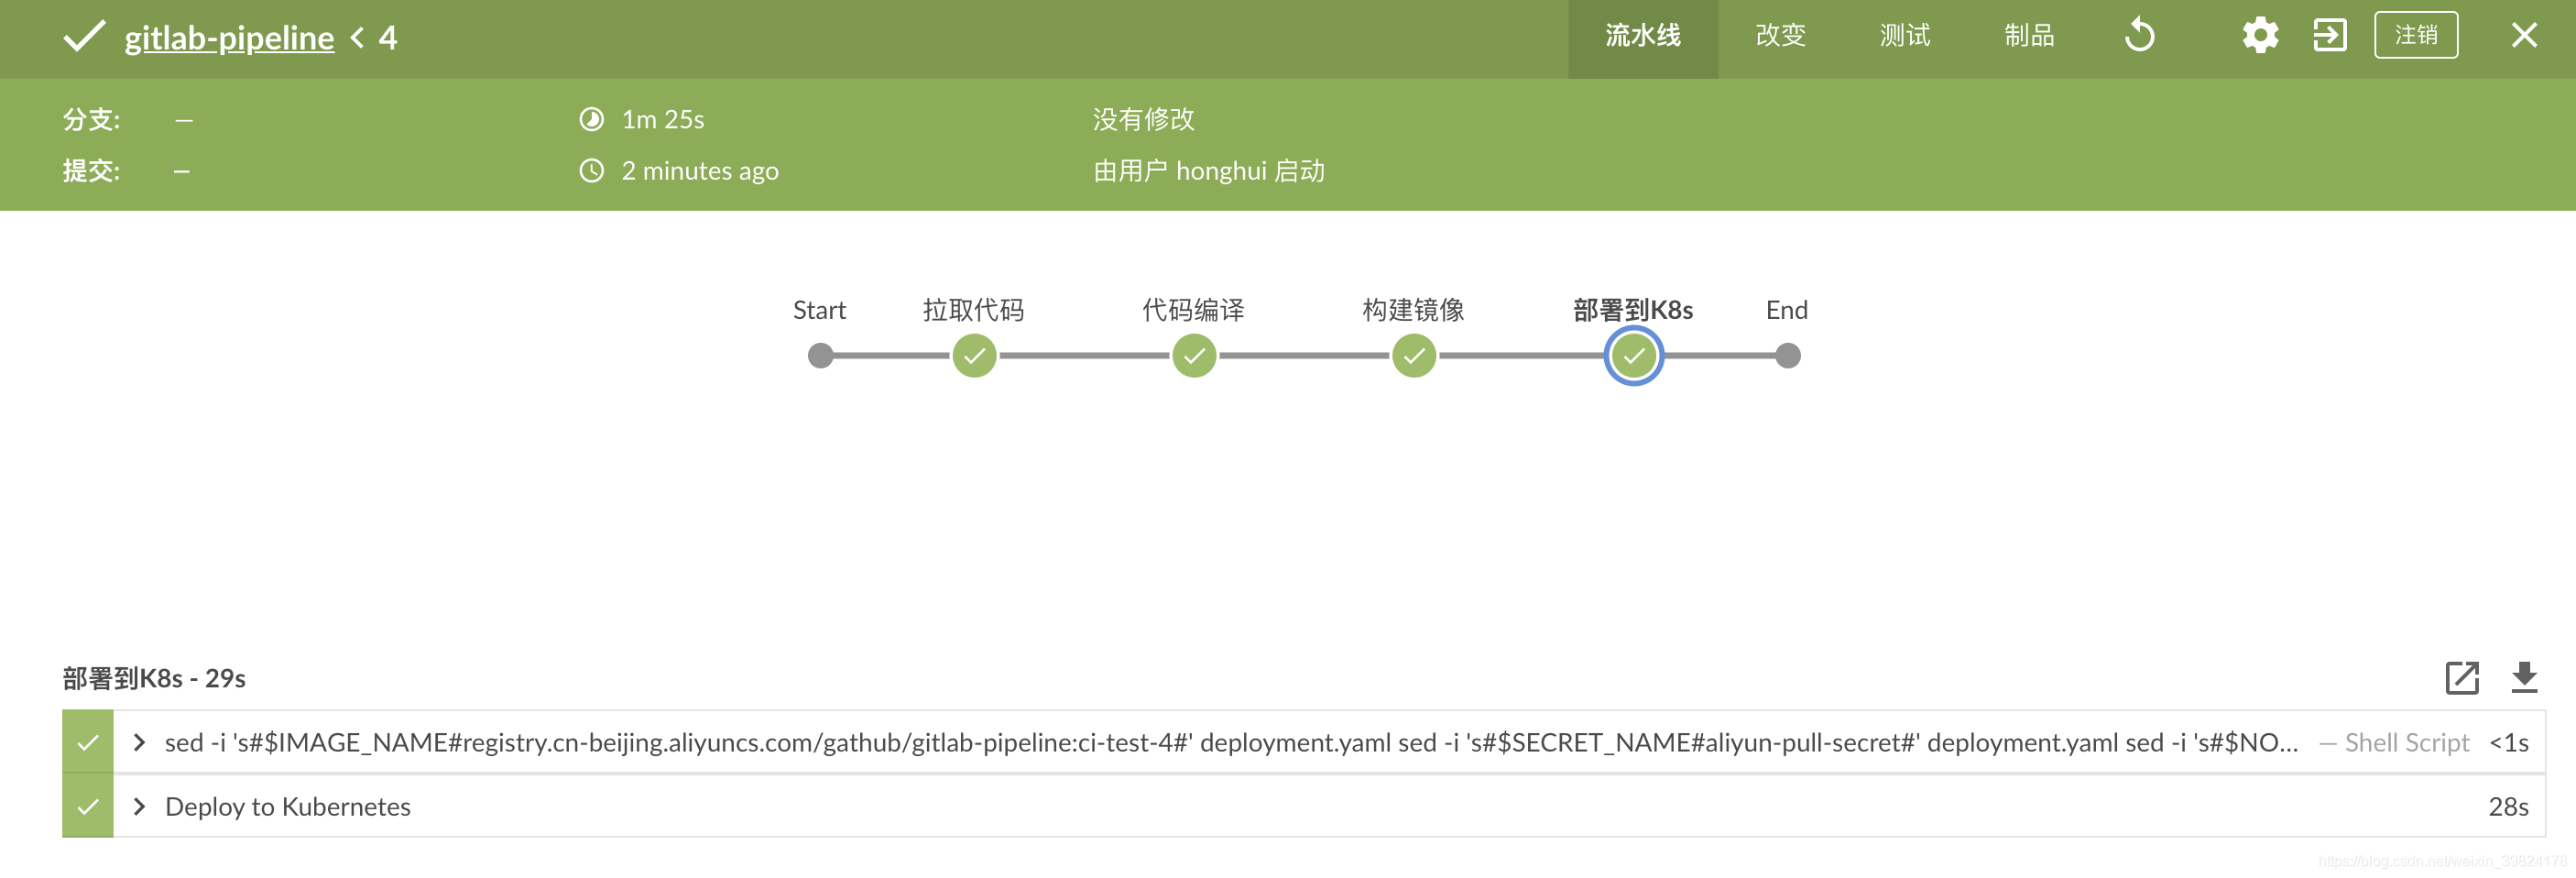Select the 拉取代码 stage node
Screen dimensions: 2576x878
tap(974, 356)
